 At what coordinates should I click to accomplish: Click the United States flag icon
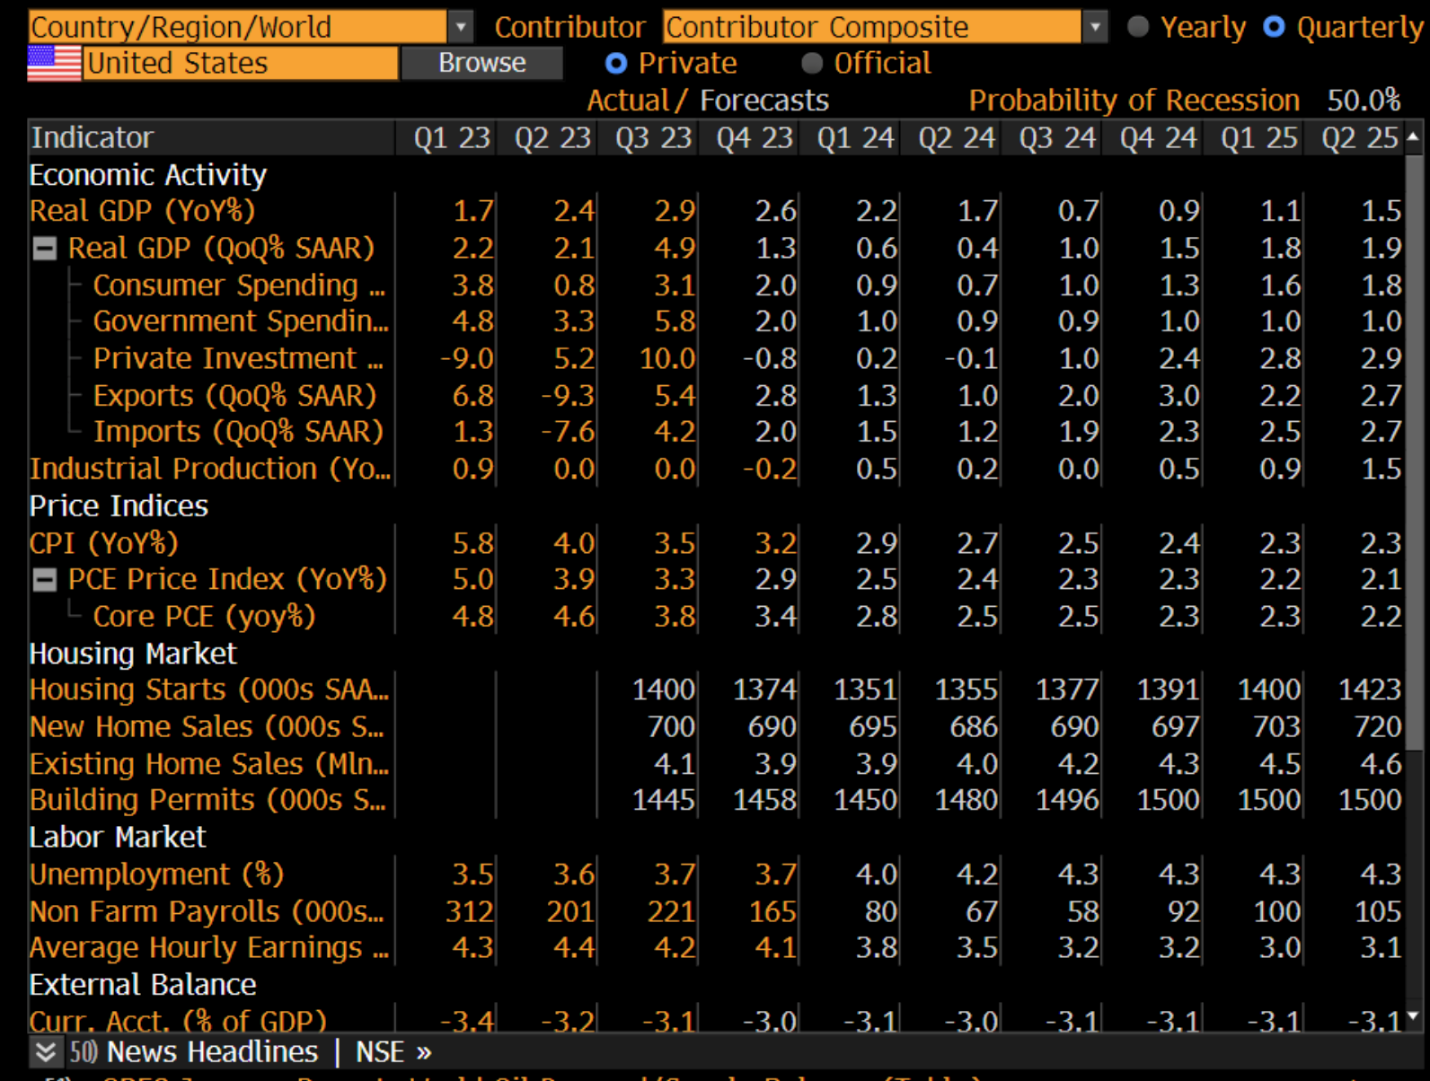click(54, 63)
